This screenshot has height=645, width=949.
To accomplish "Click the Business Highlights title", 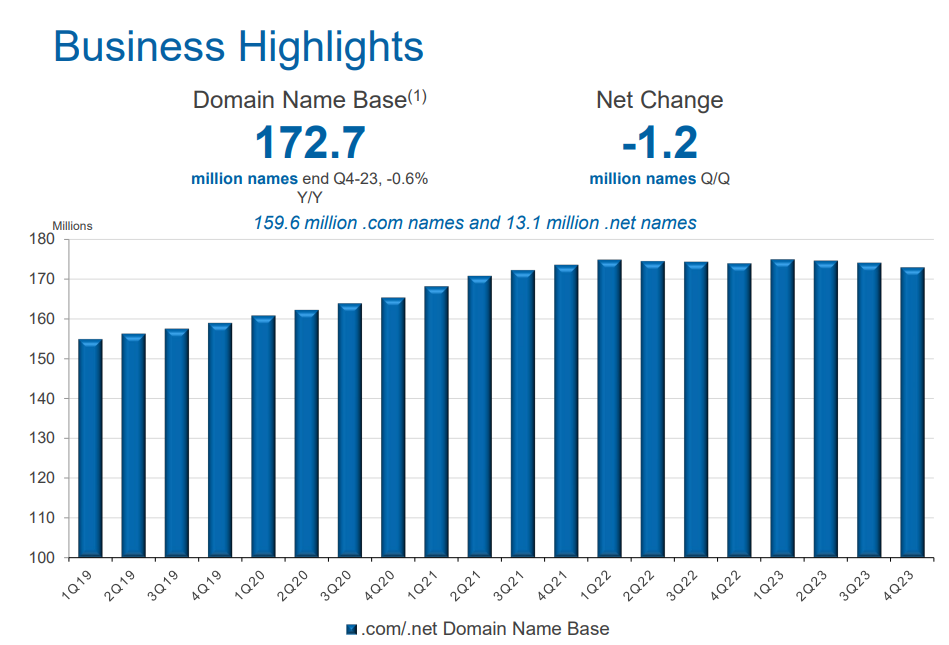I will (238, 47).
